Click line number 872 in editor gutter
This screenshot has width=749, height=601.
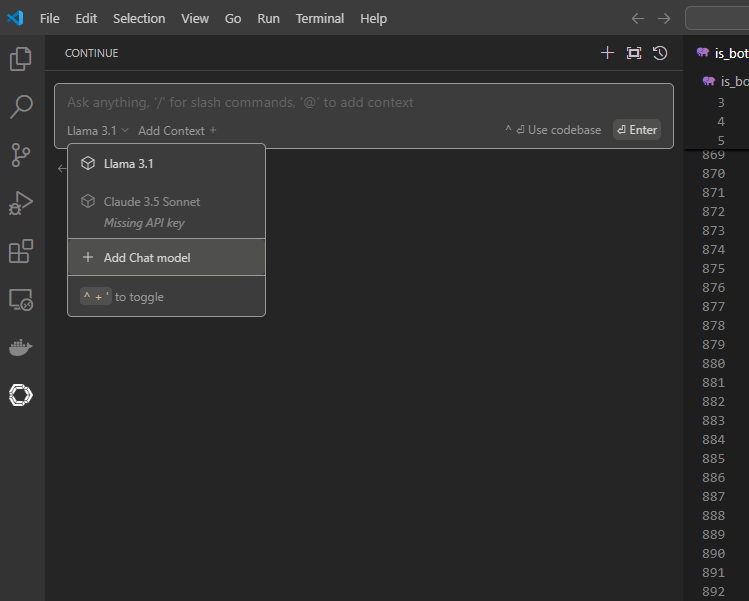coord(713,212)
